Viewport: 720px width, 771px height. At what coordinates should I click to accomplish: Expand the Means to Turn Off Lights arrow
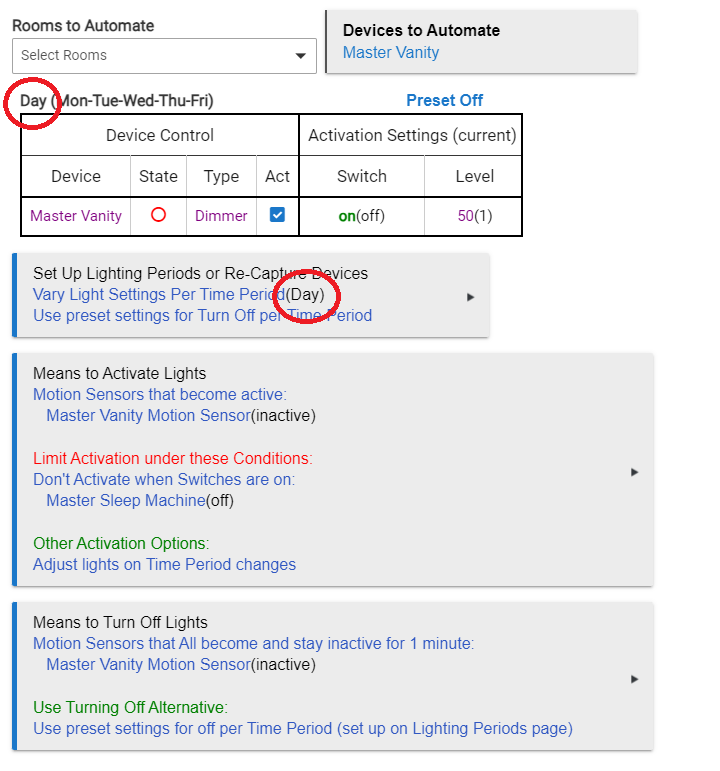pyautogui.click(x=634, y=679)
